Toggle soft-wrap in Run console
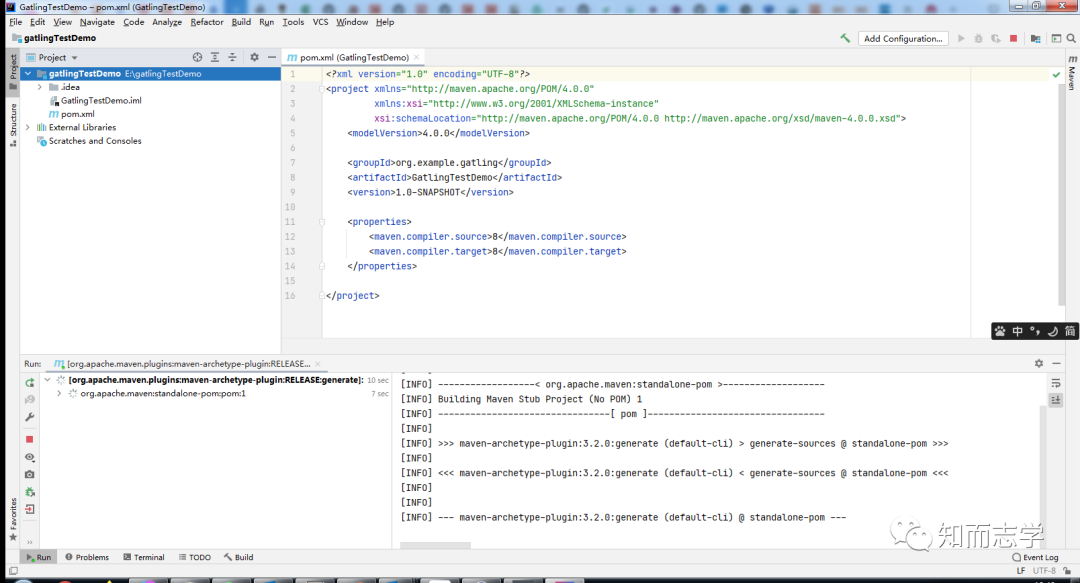 [1056, 383]
